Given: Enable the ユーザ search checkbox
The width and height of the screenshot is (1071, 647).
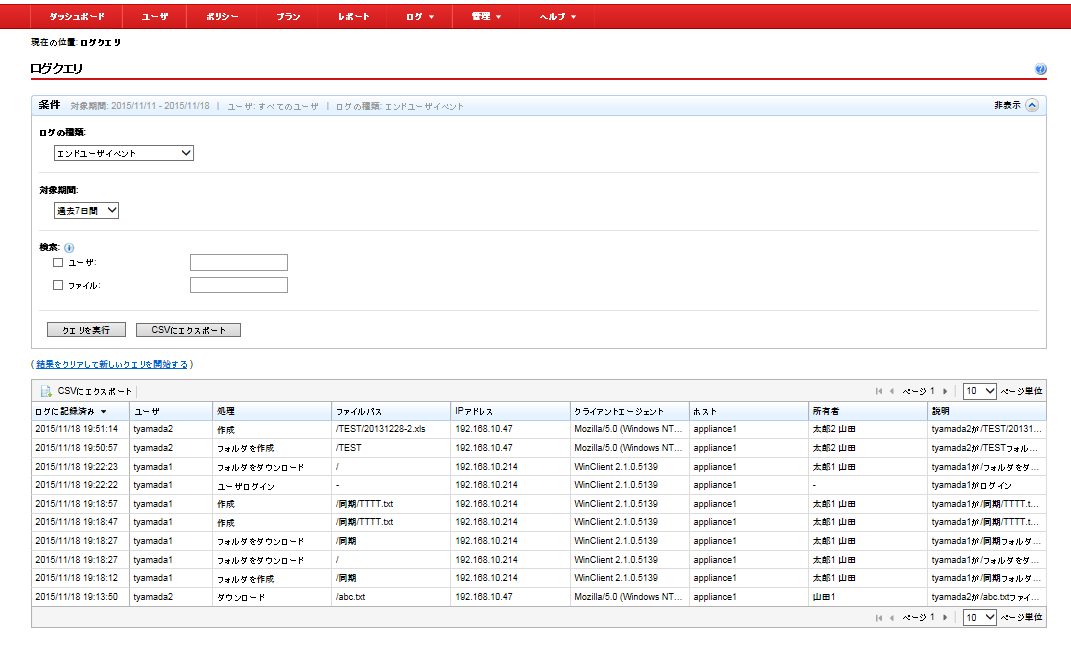Looking at the screenshot, I should coord(58,263).
